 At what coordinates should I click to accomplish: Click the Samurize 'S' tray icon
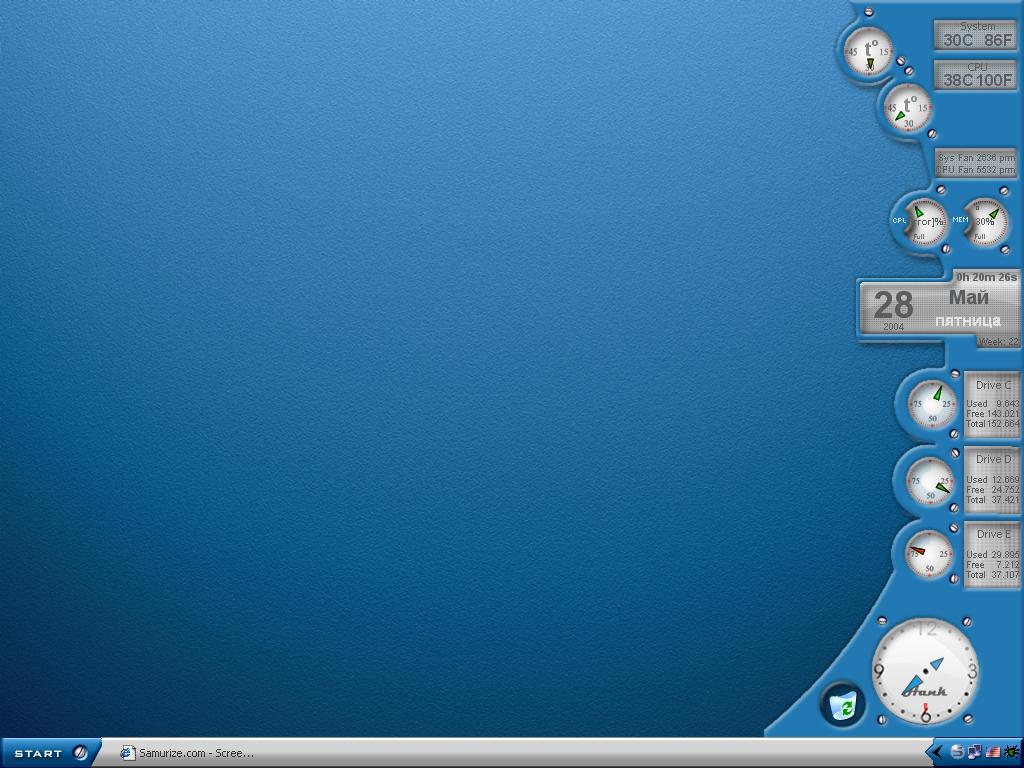[957, 752]
